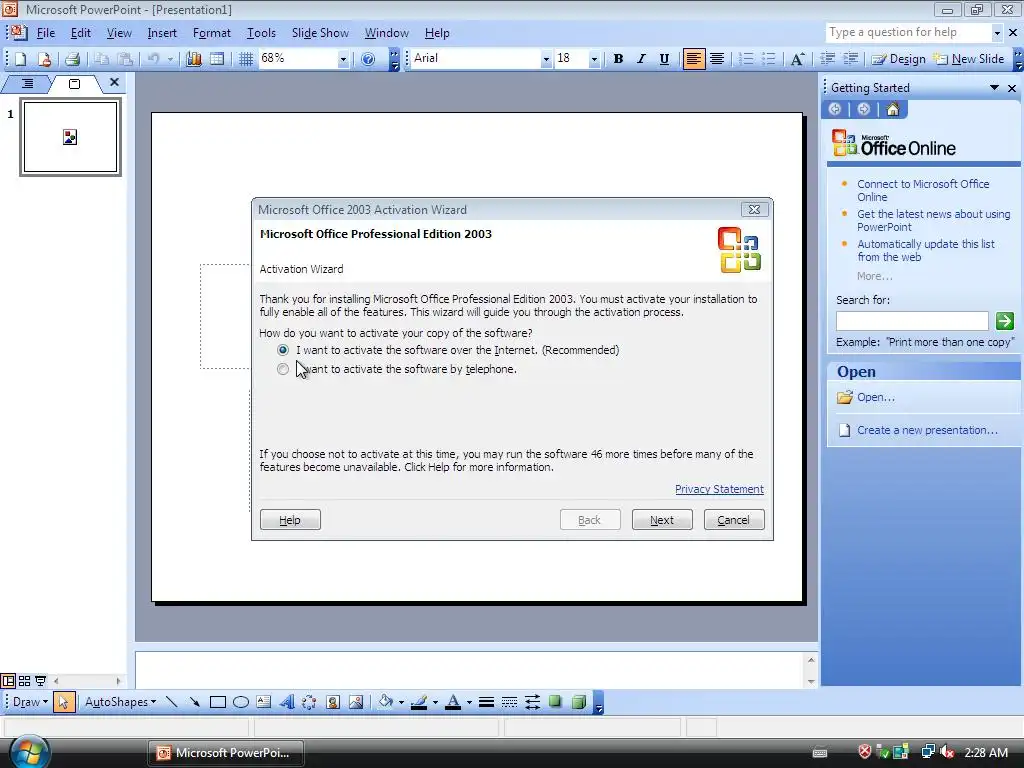Open Line Color dropdown arrow

pos(435,703)
